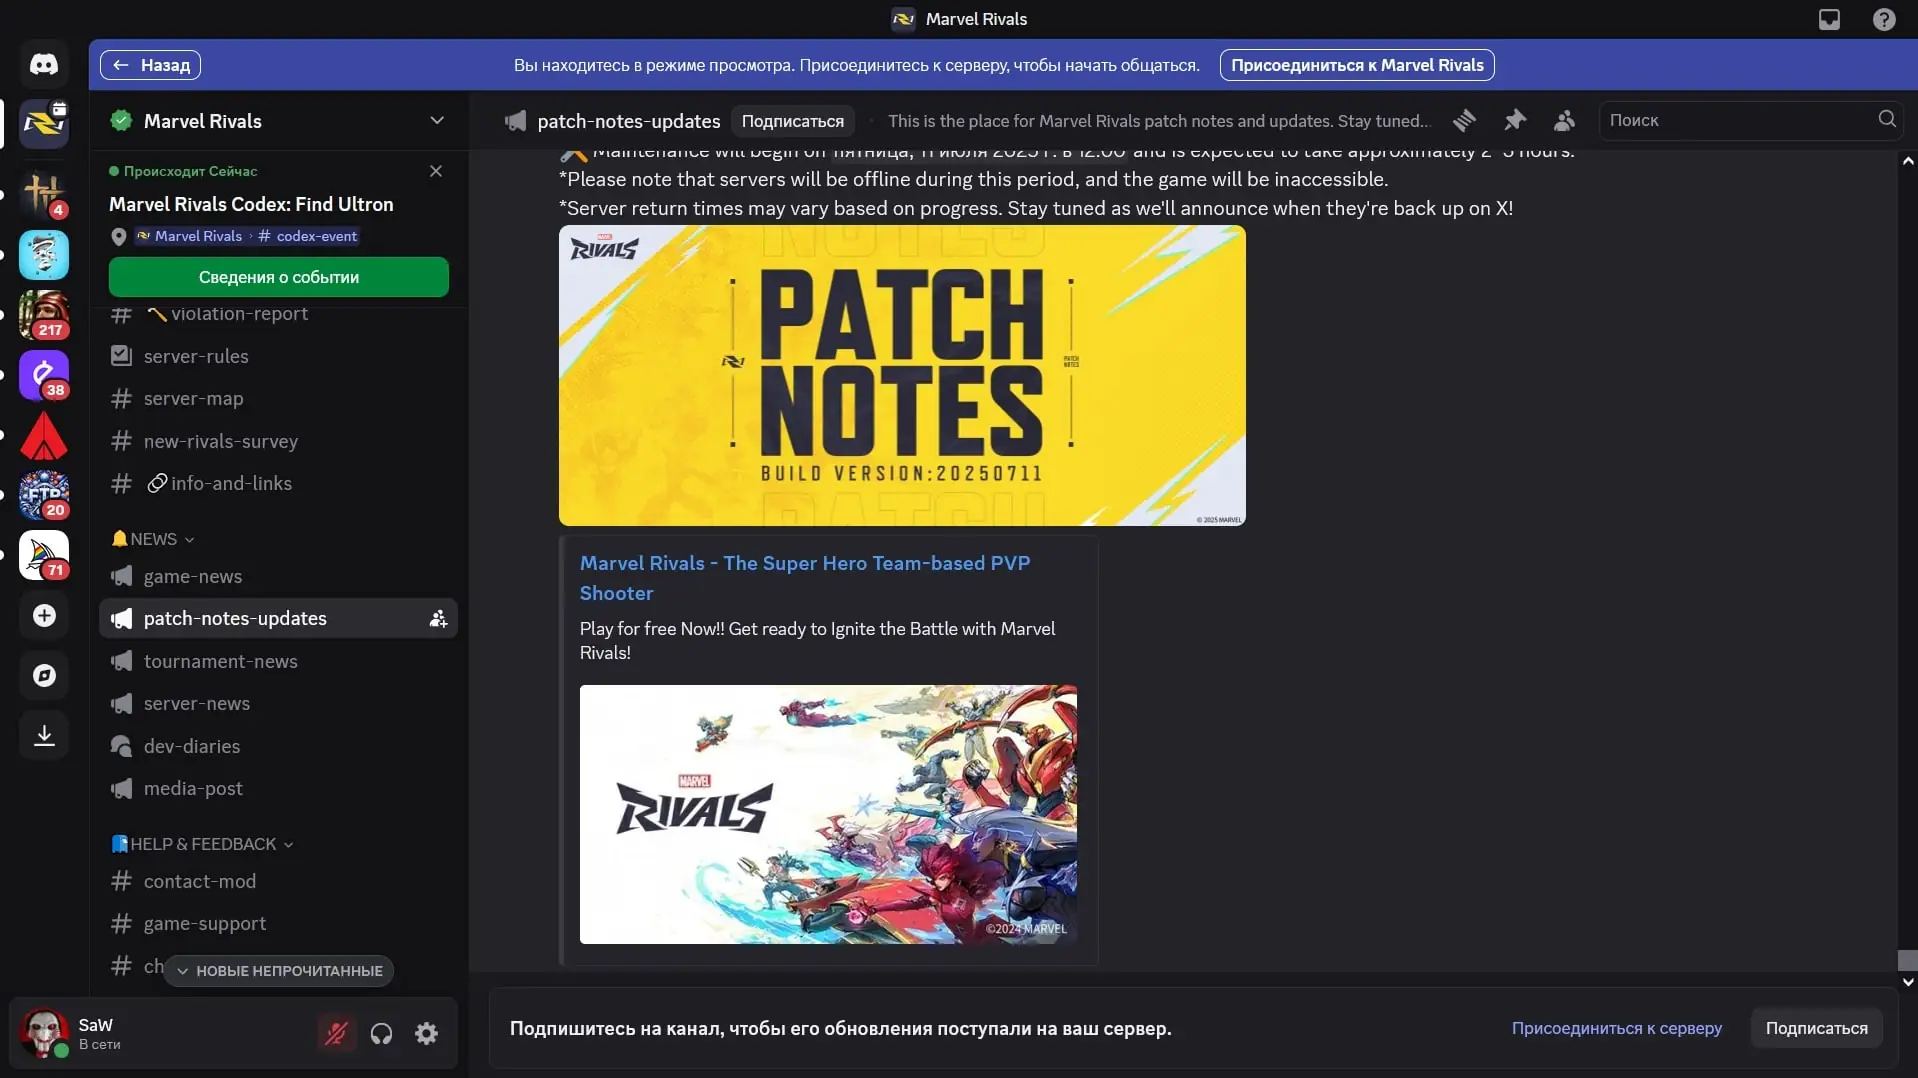Expand Marvel Rivals server dropdown menu

437,121
